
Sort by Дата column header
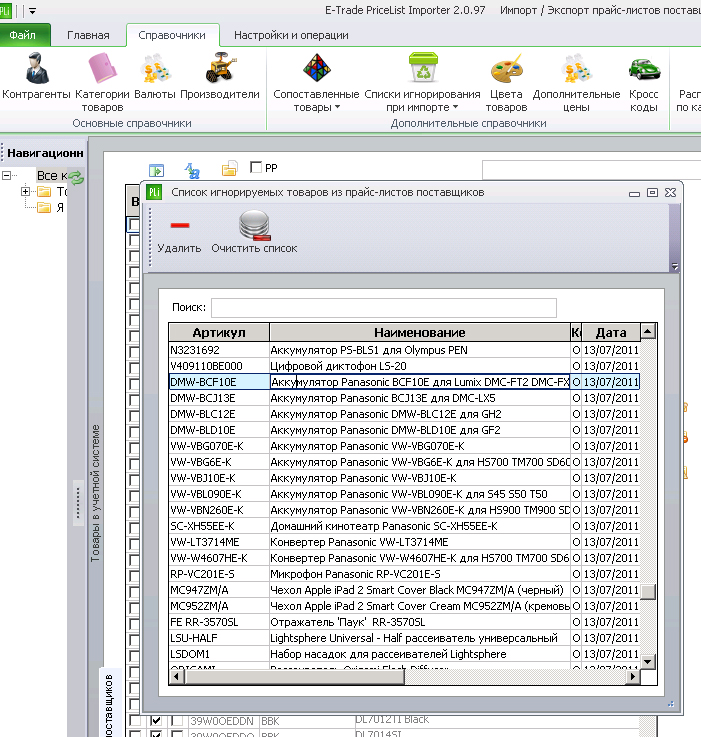tap(611, 332)
